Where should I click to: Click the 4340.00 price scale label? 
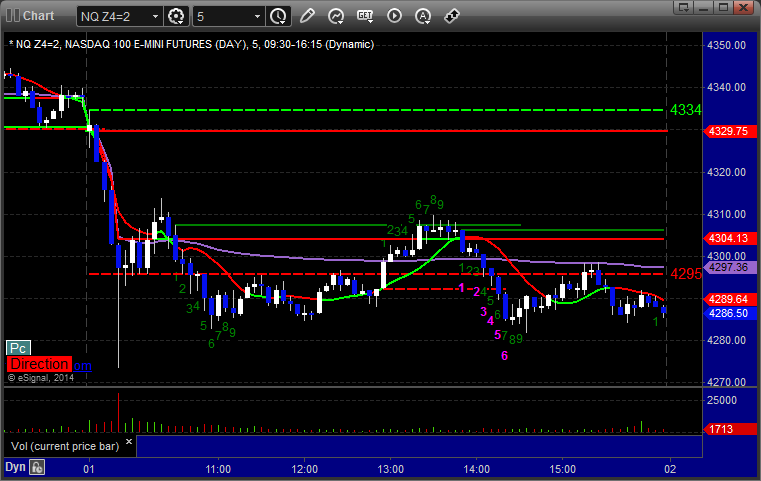click(x=727, y=87)
